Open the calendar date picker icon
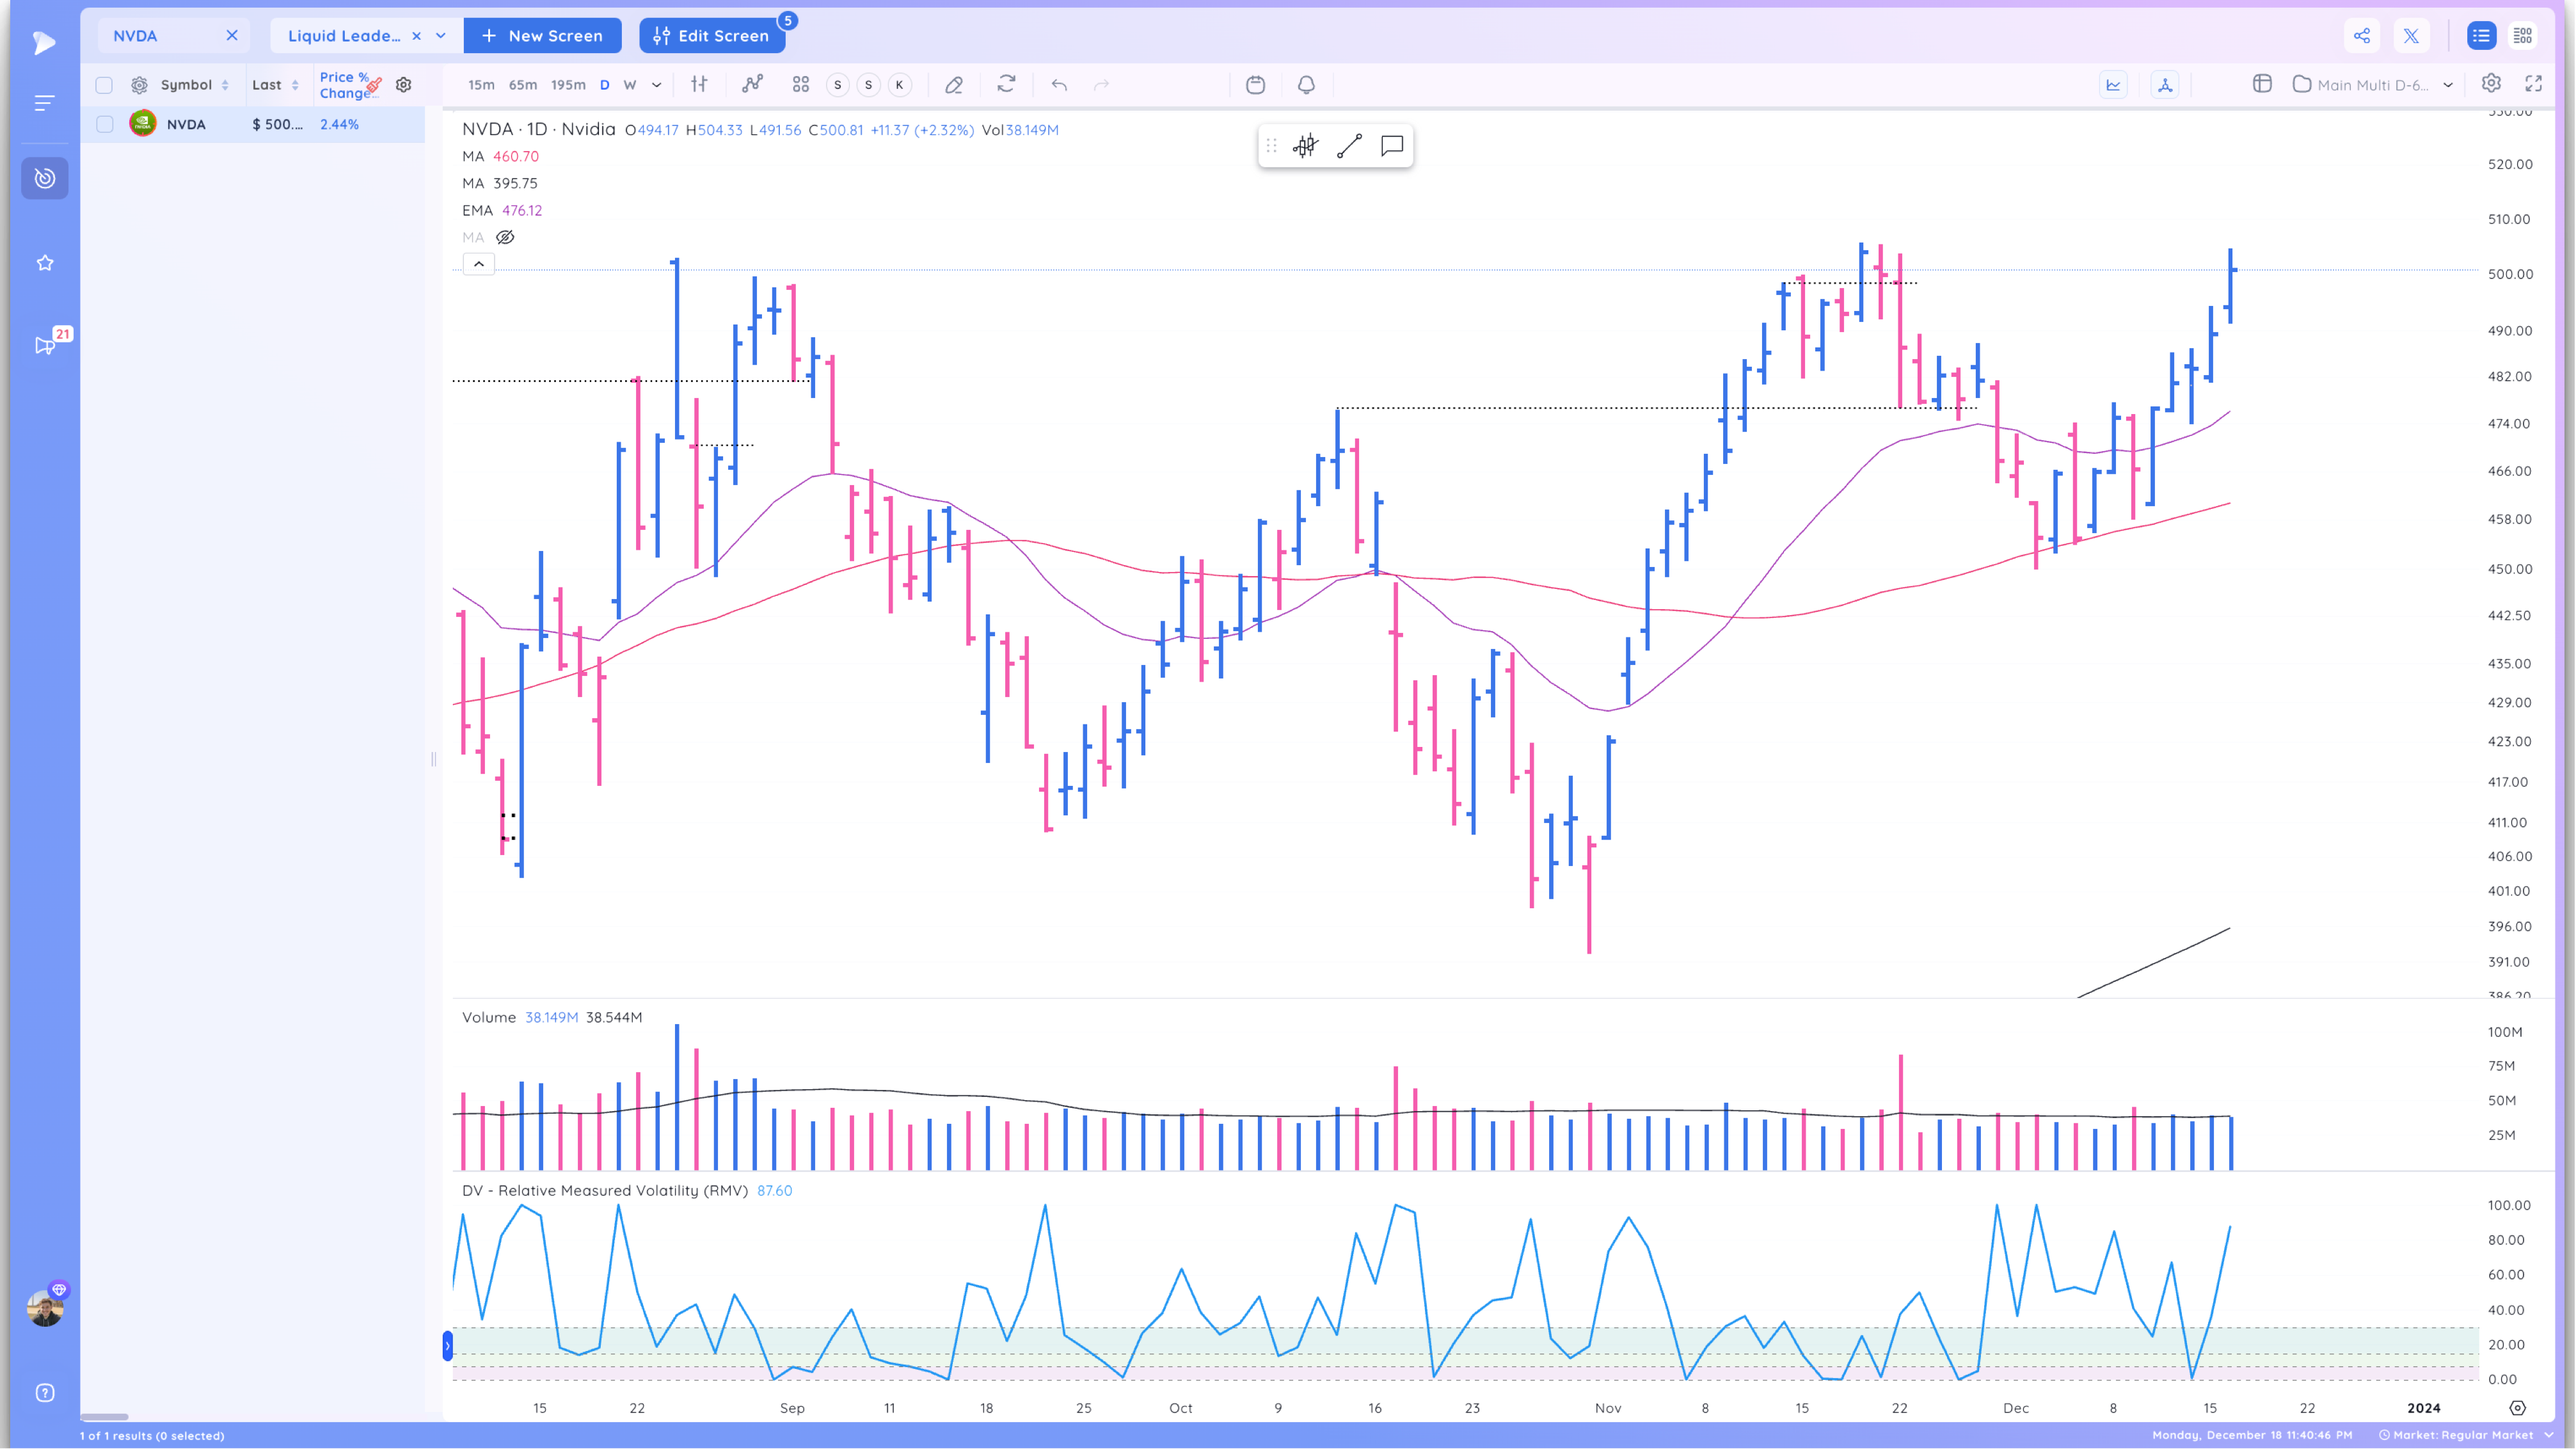This screenshot has height=1449, width=2576. pos(1256,85)
